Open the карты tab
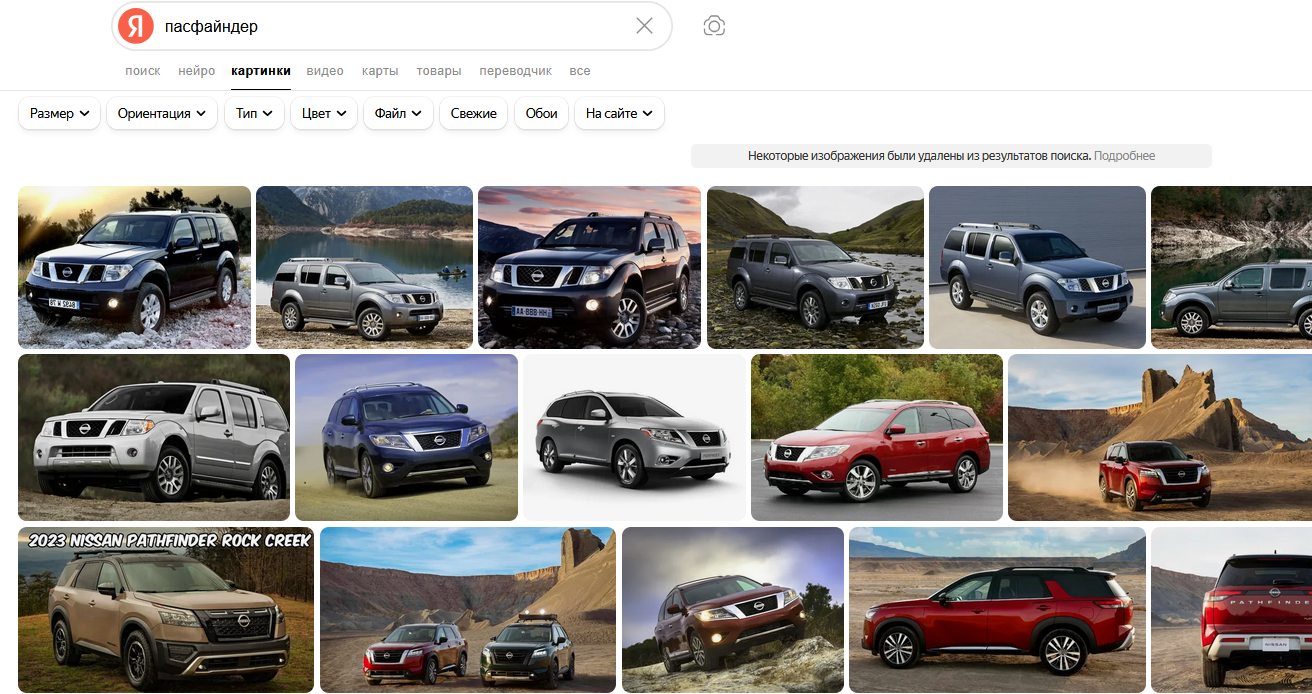Screen dimensions: 1312x694 pos(380,71)
